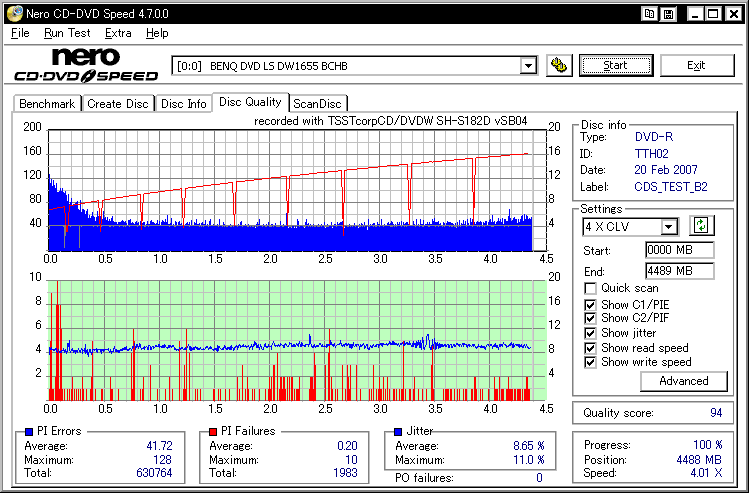Screen dimensions: 749x493
Task: Click PI Errors total 630764
Action: (154, 473)
